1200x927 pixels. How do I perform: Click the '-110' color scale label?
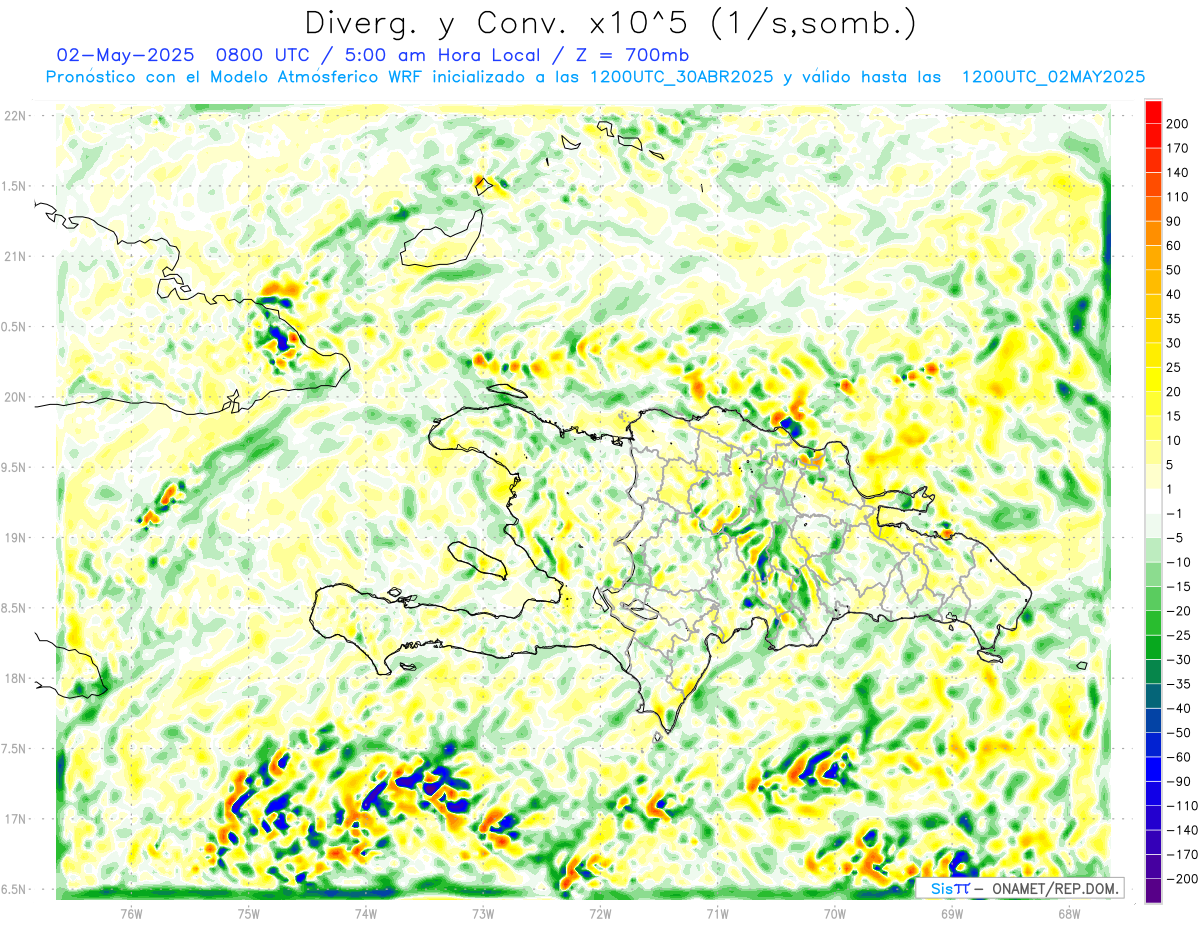click(1182, 806)
